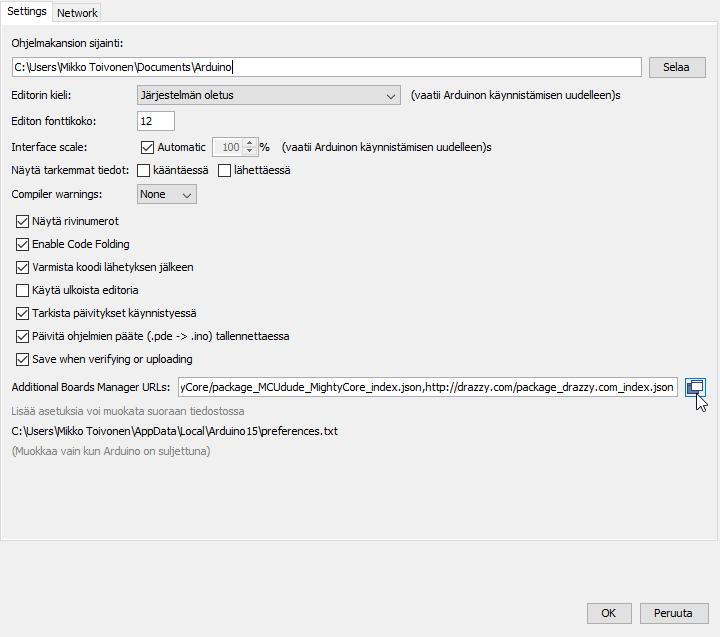Click the 'Ohjelmakansion sijainti:' label
720x637 pixels.
pyautogui.click(x=67, y=43)
